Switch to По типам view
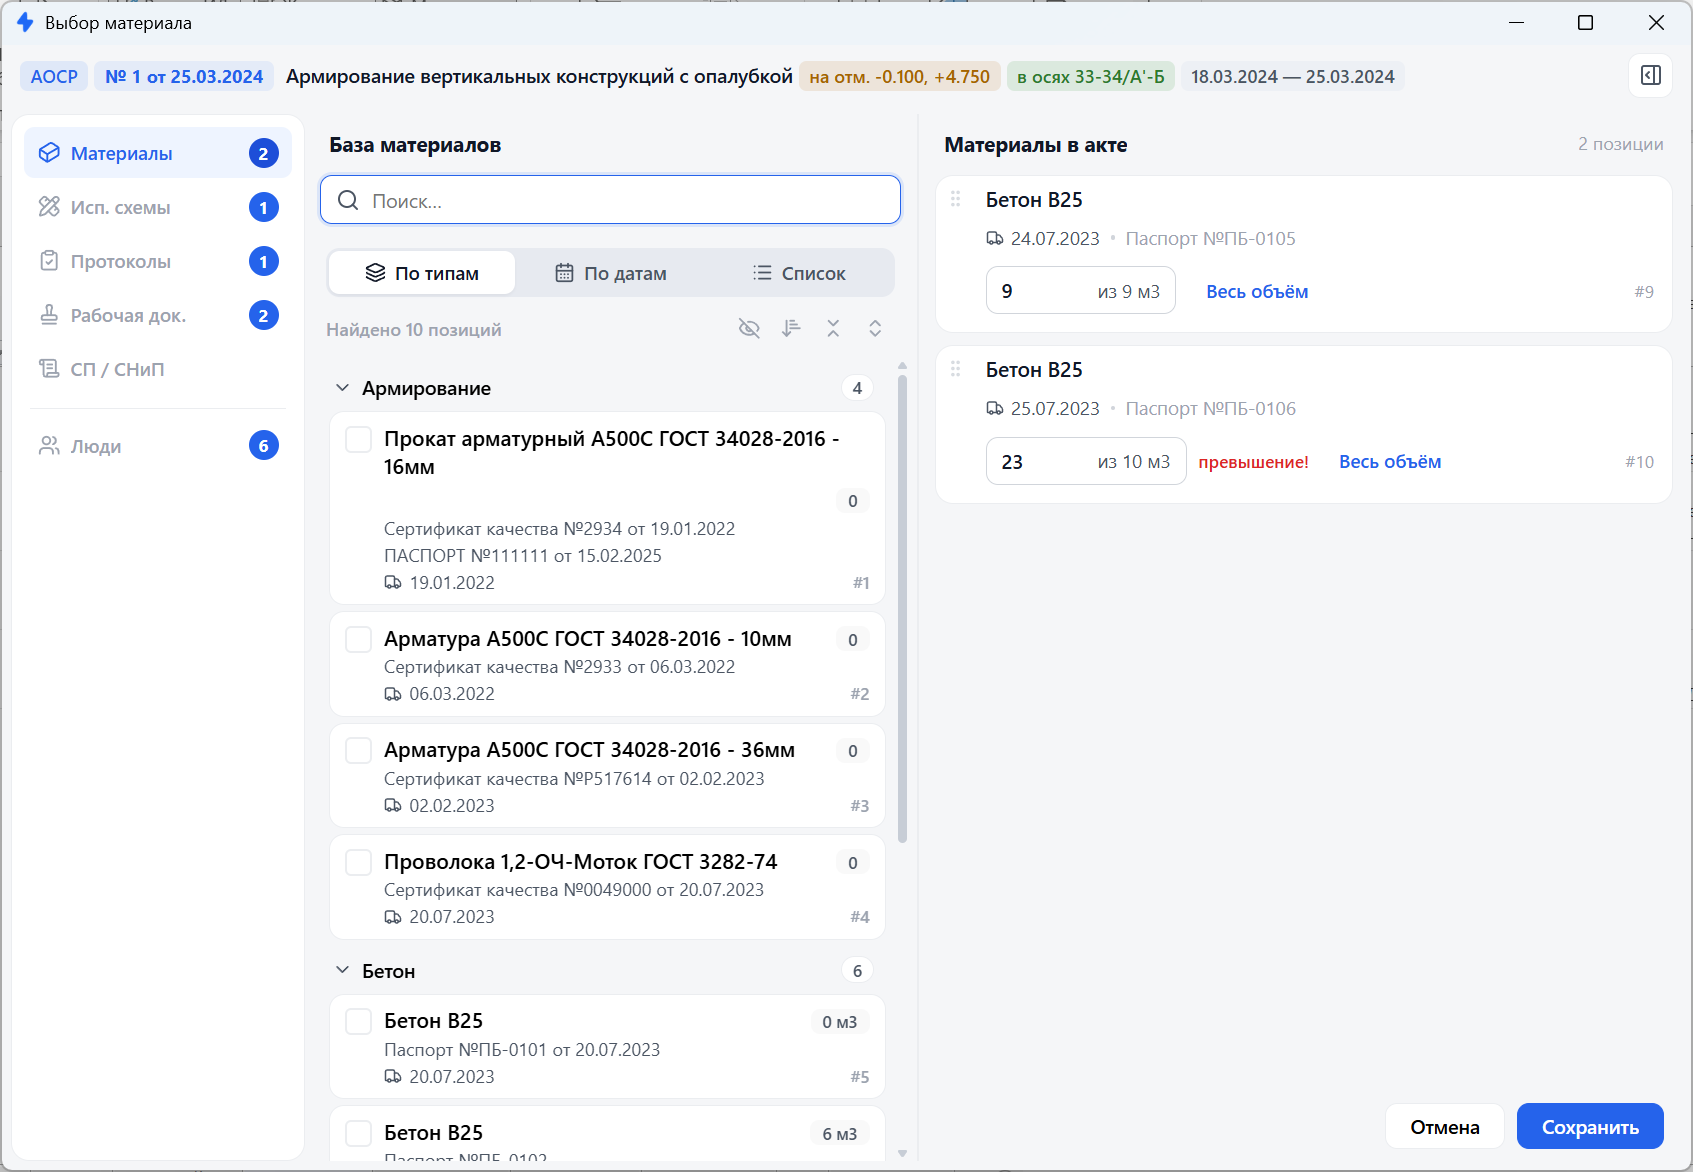Screen dimensions: 1693x1172 click(422, 273)
